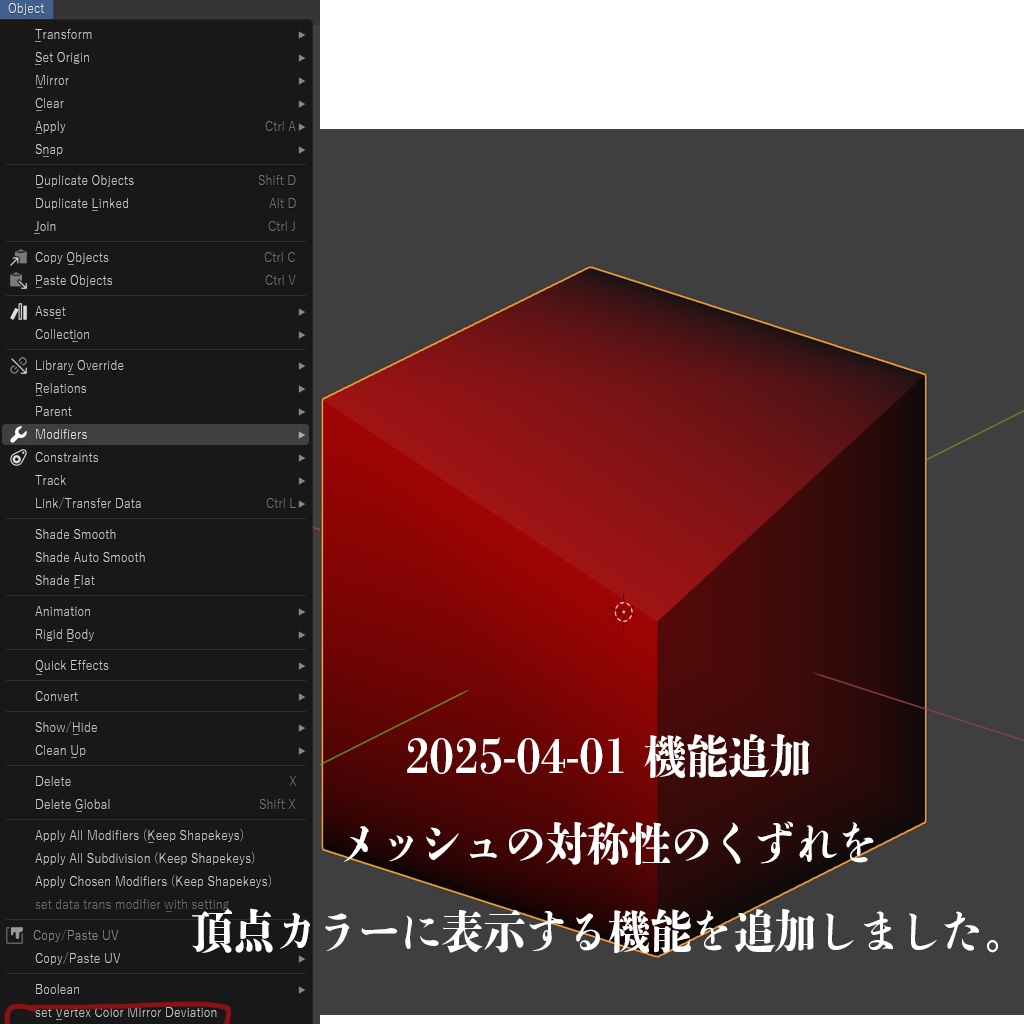Select the Modifiers wrench icon
This screenshot has width=1024, height=1024.
17,434
